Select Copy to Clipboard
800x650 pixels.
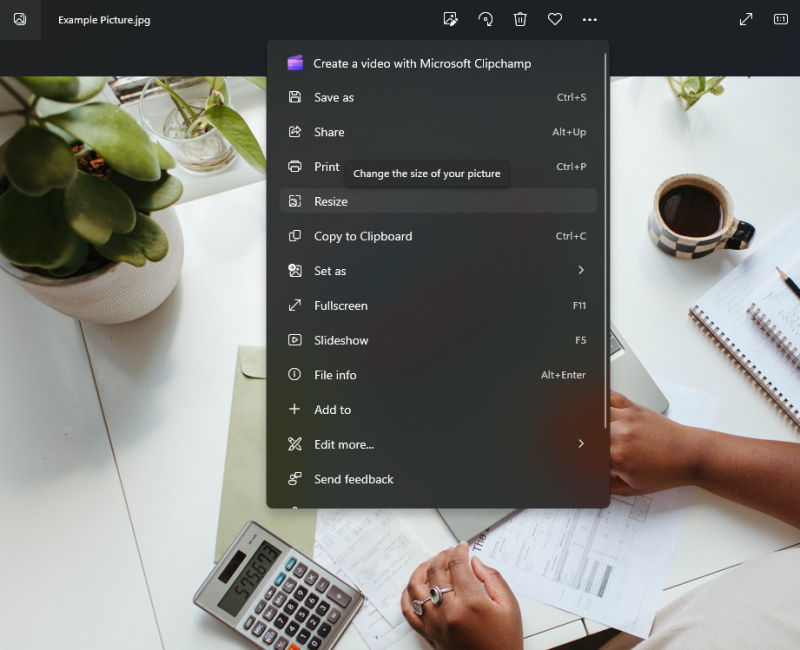tap(364, 236)
